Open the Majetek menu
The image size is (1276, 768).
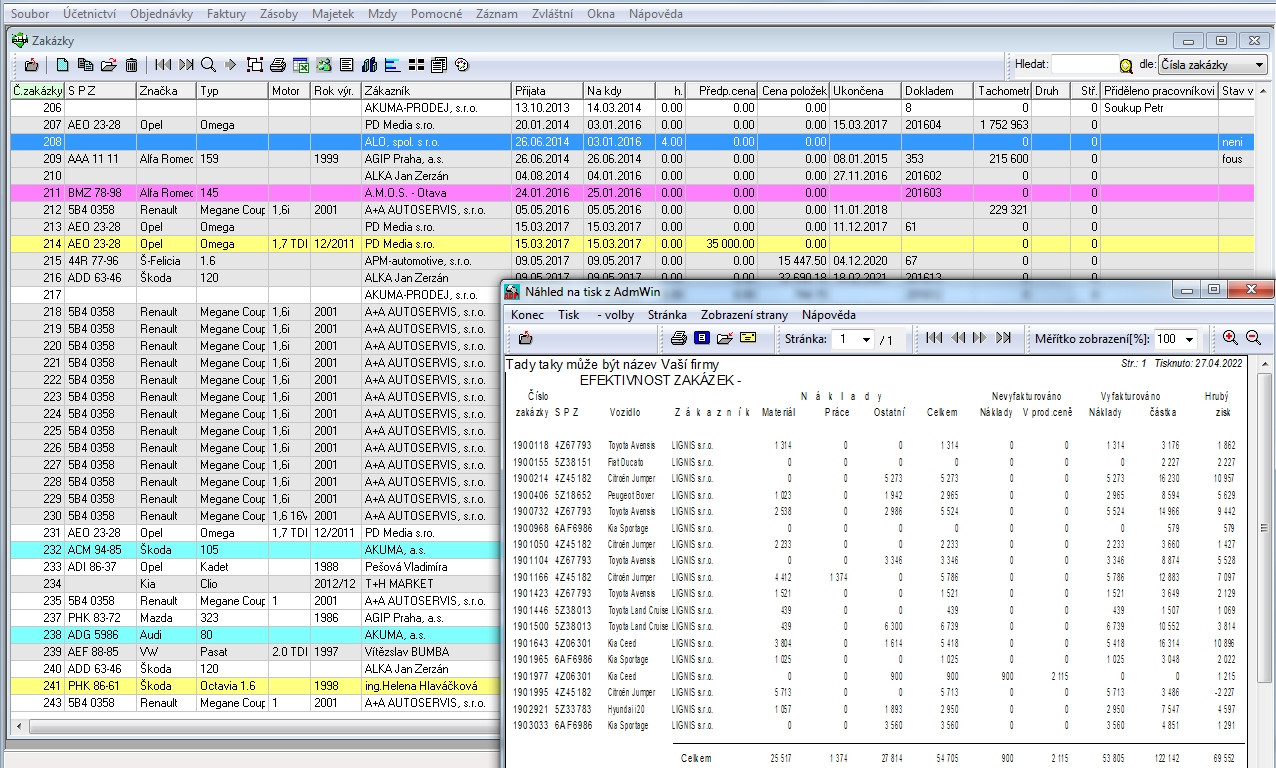(334, 14)
